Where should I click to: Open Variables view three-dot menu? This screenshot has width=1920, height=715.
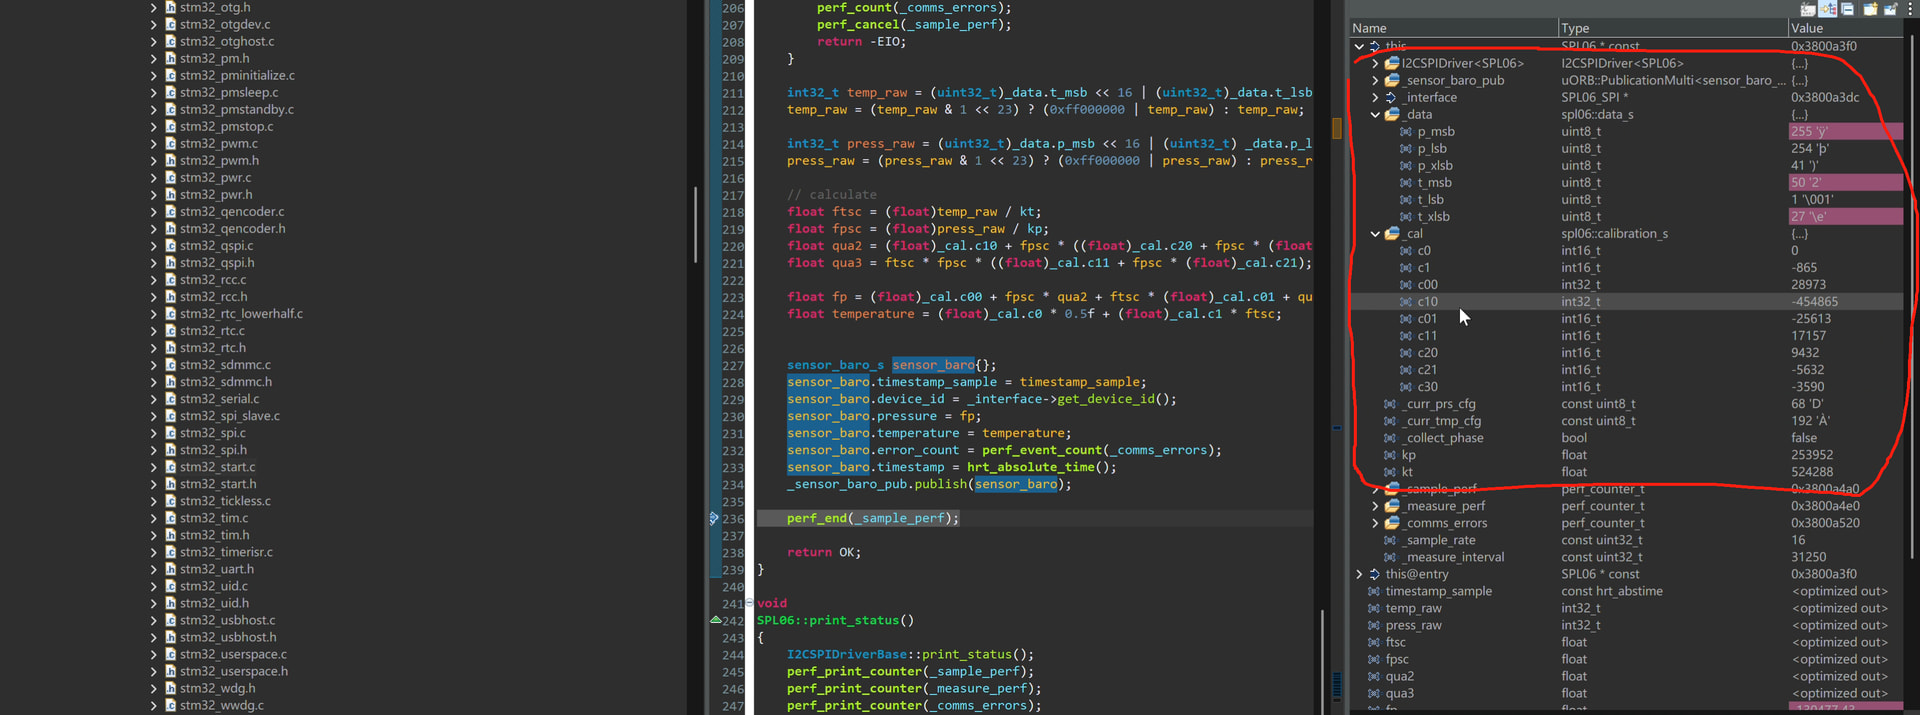pyautogui.click(x=1909, y=9)
